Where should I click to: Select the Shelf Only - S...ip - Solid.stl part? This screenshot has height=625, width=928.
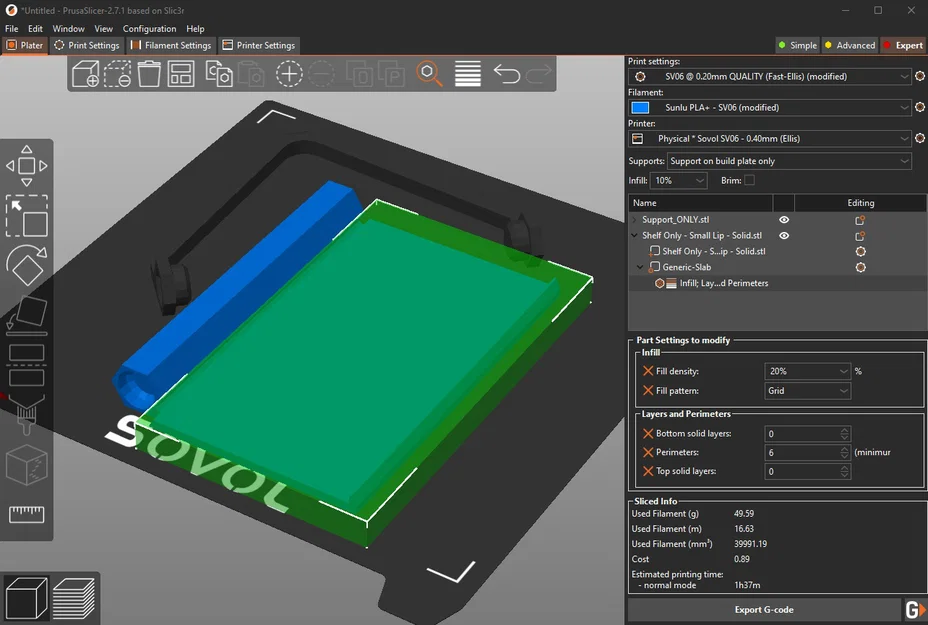click(x=714, y=252)
